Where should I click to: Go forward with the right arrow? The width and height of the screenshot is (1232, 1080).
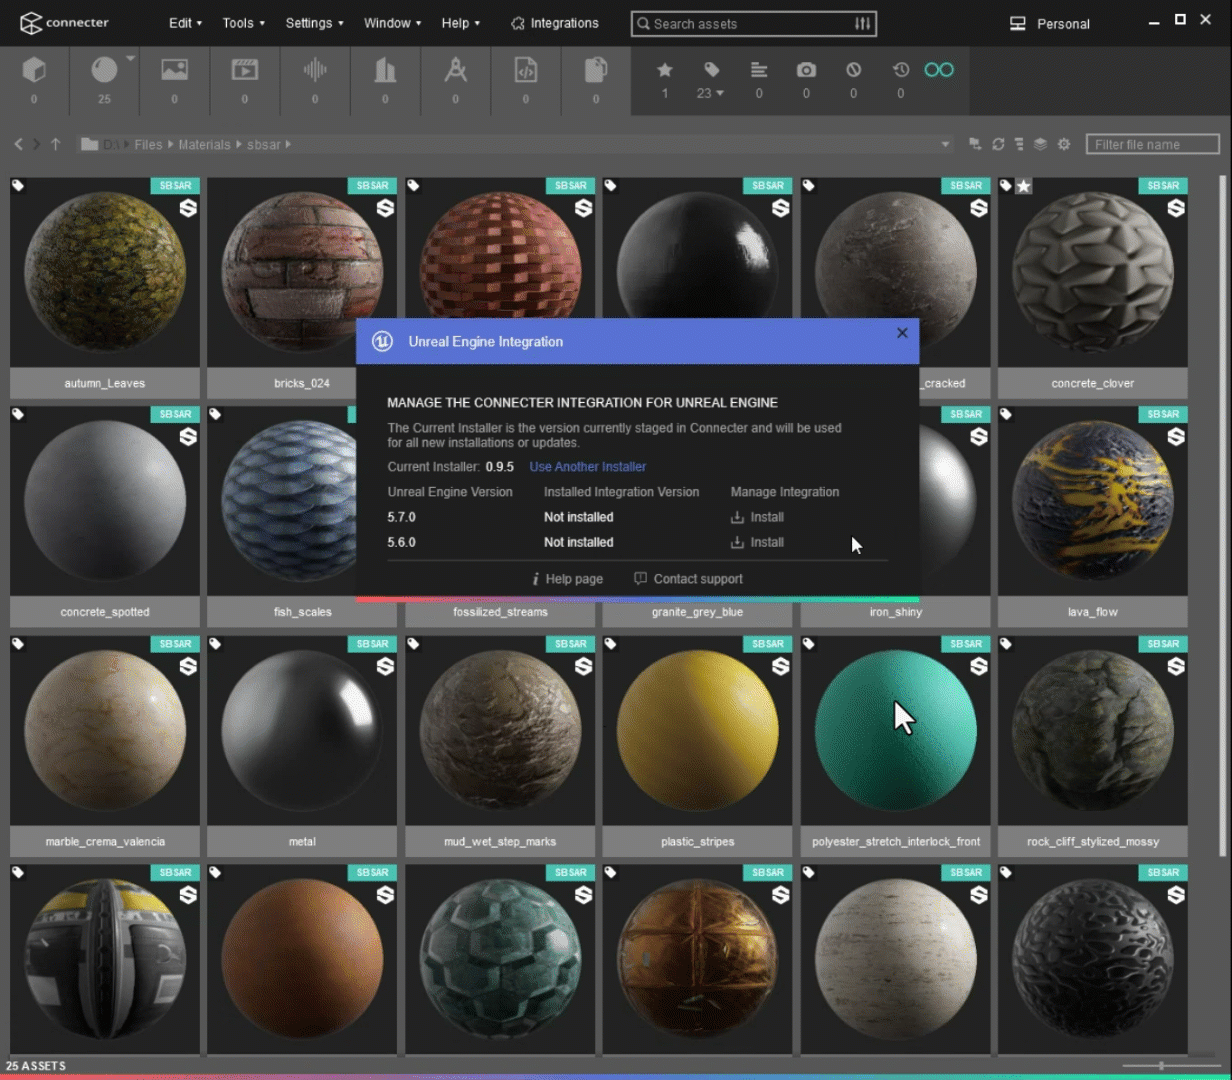pos(36,144)
